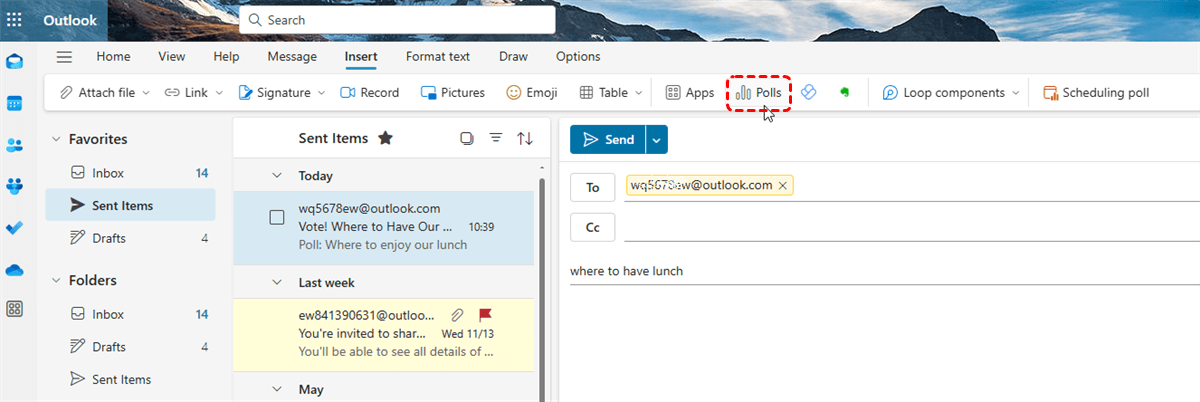Collapse the Last week group
This screenshot has height=402, width=1200.
tap(277, 283)
